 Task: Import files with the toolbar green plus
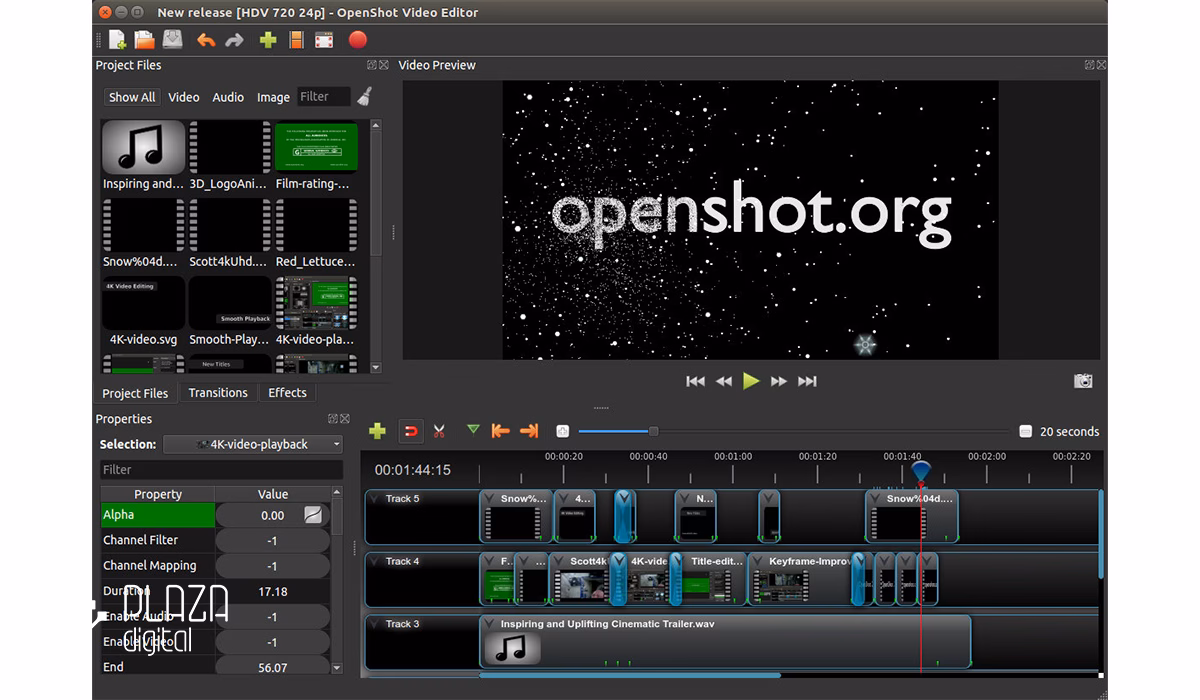coord(268,40)
